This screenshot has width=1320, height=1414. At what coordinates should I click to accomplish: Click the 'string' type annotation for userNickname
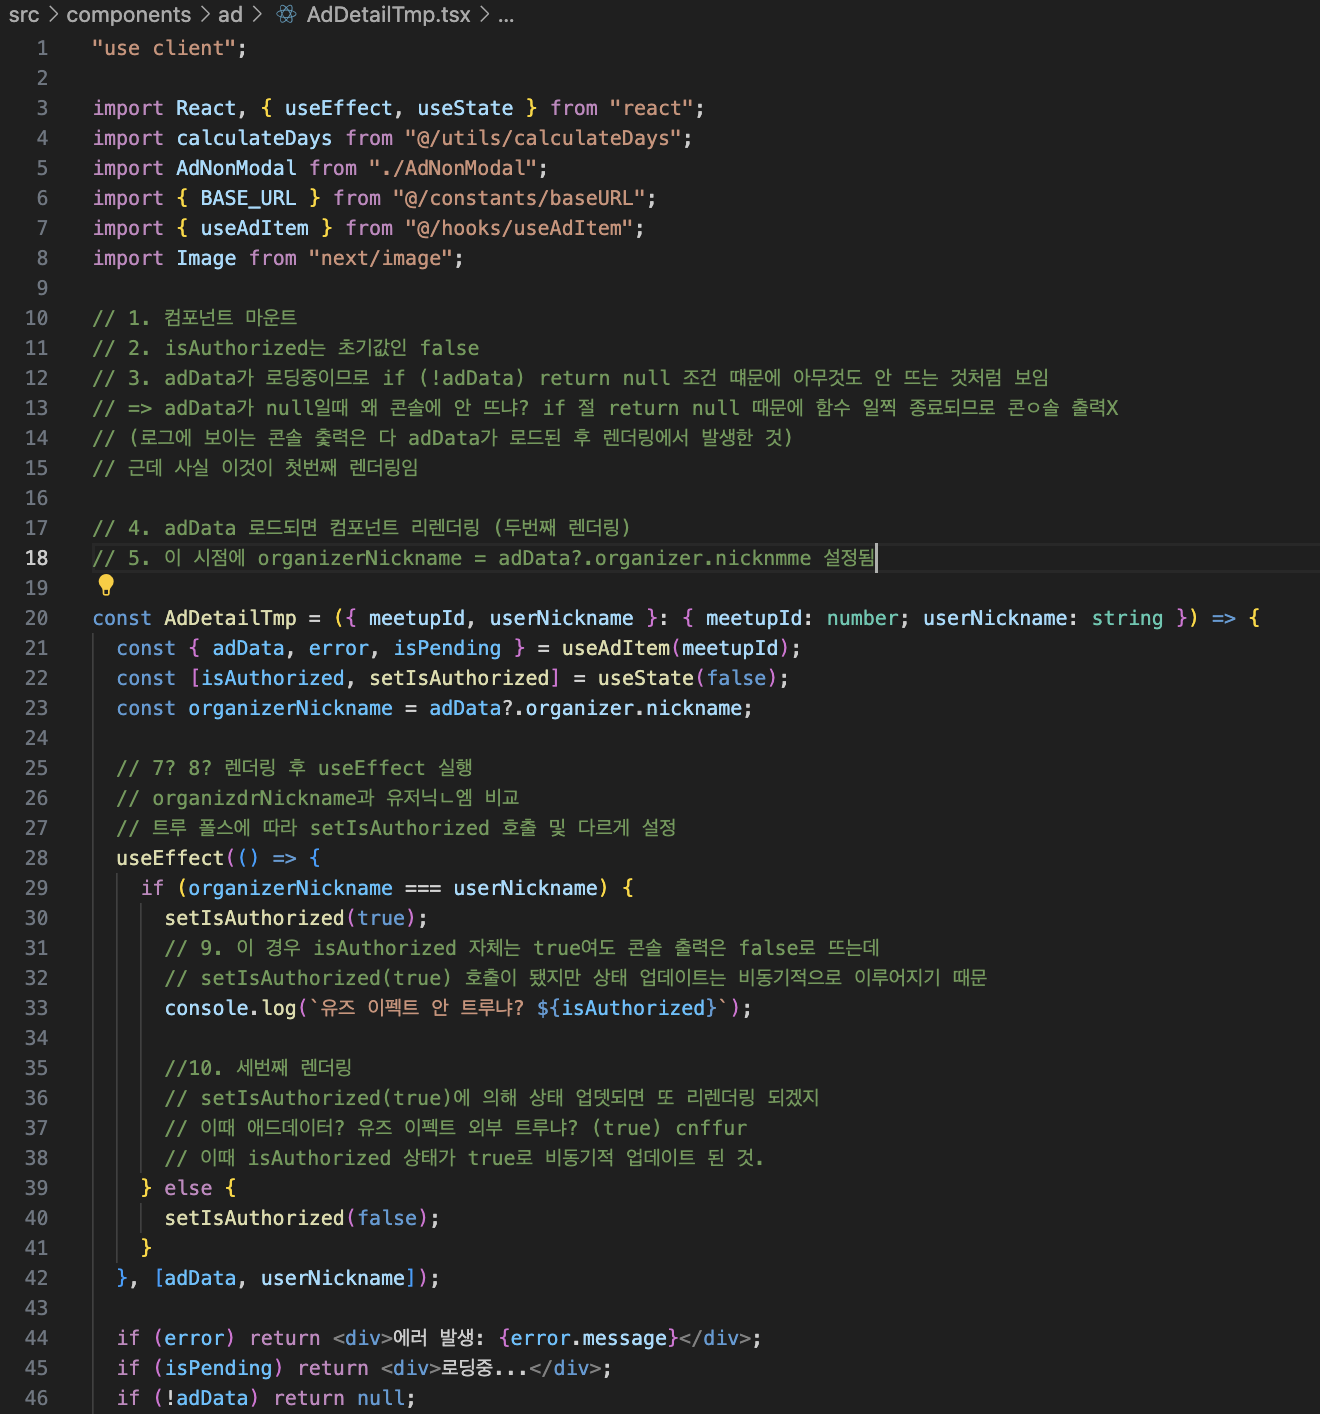coord(1127,618)
